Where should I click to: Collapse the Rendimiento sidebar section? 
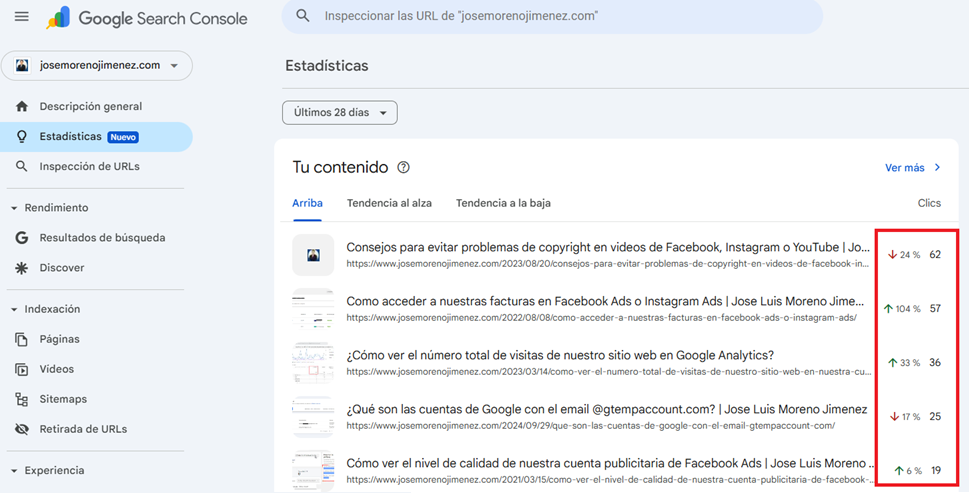click(x=14, y=208)
